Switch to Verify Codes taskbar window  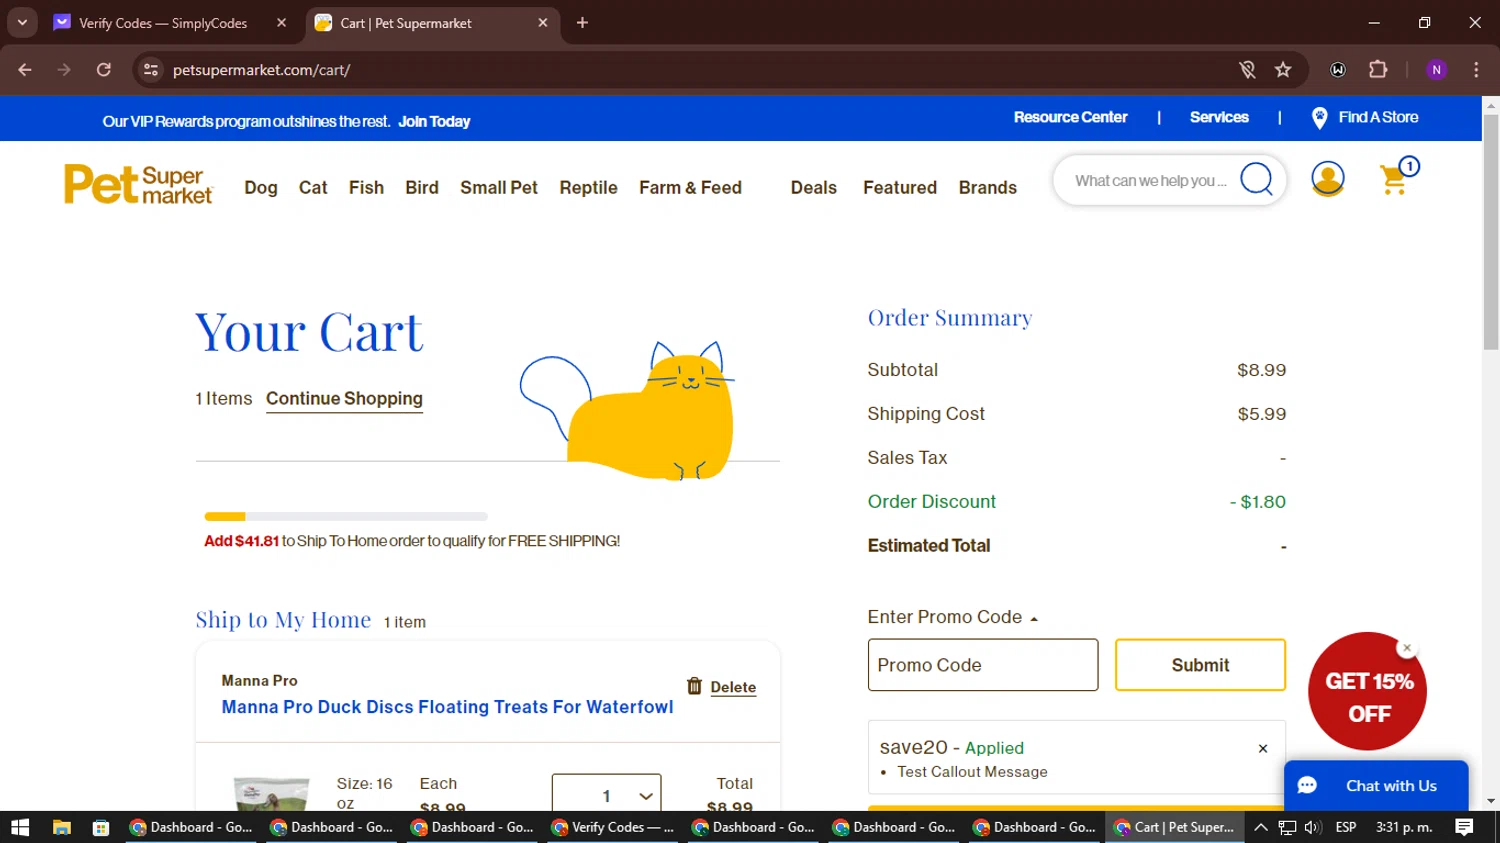615,827
